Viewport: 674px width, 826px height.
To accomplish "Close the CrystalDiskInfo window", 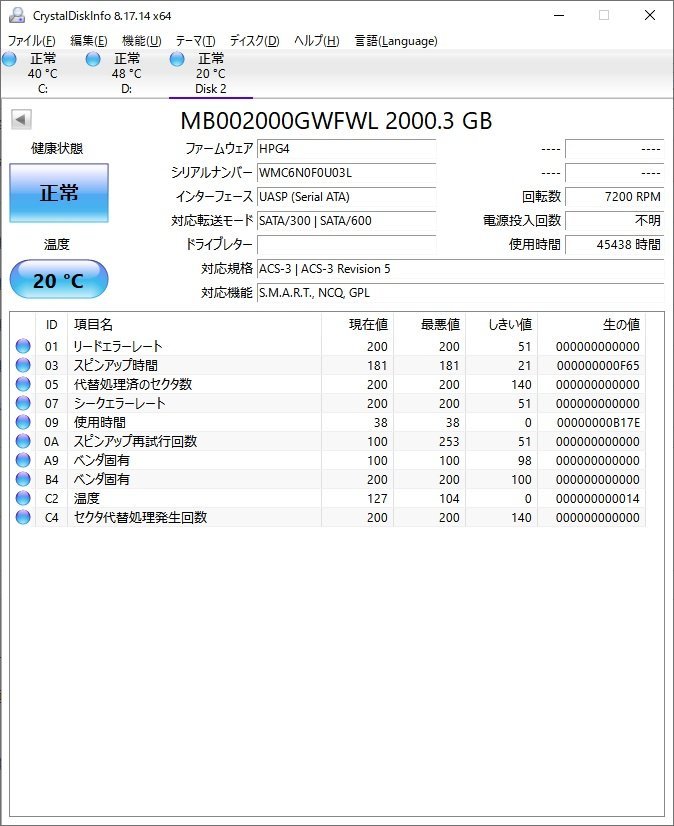I will coord(650,15).
